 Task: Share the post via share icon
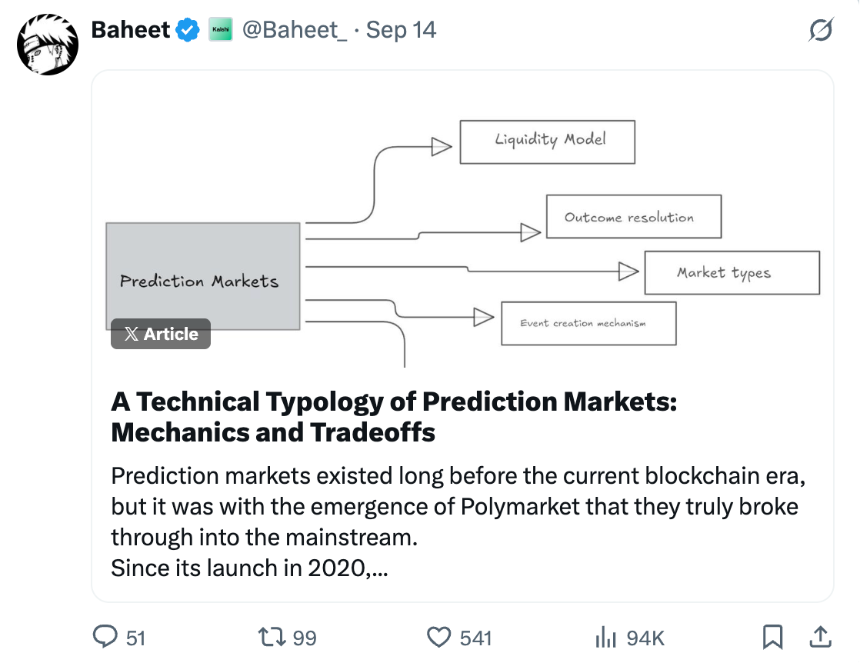pos(820,636)
